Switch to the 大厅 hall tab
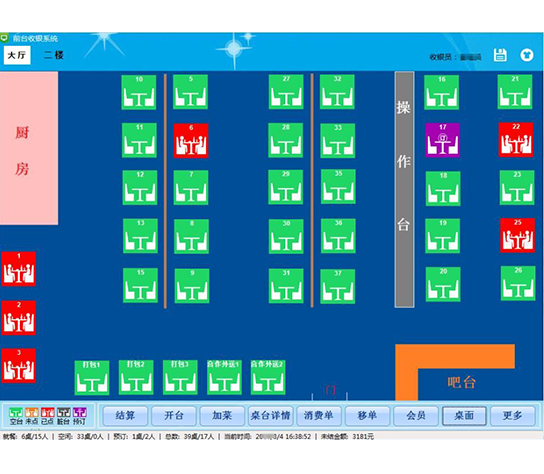This screenshot has width=544, height=474. click(x=17, y=55)
